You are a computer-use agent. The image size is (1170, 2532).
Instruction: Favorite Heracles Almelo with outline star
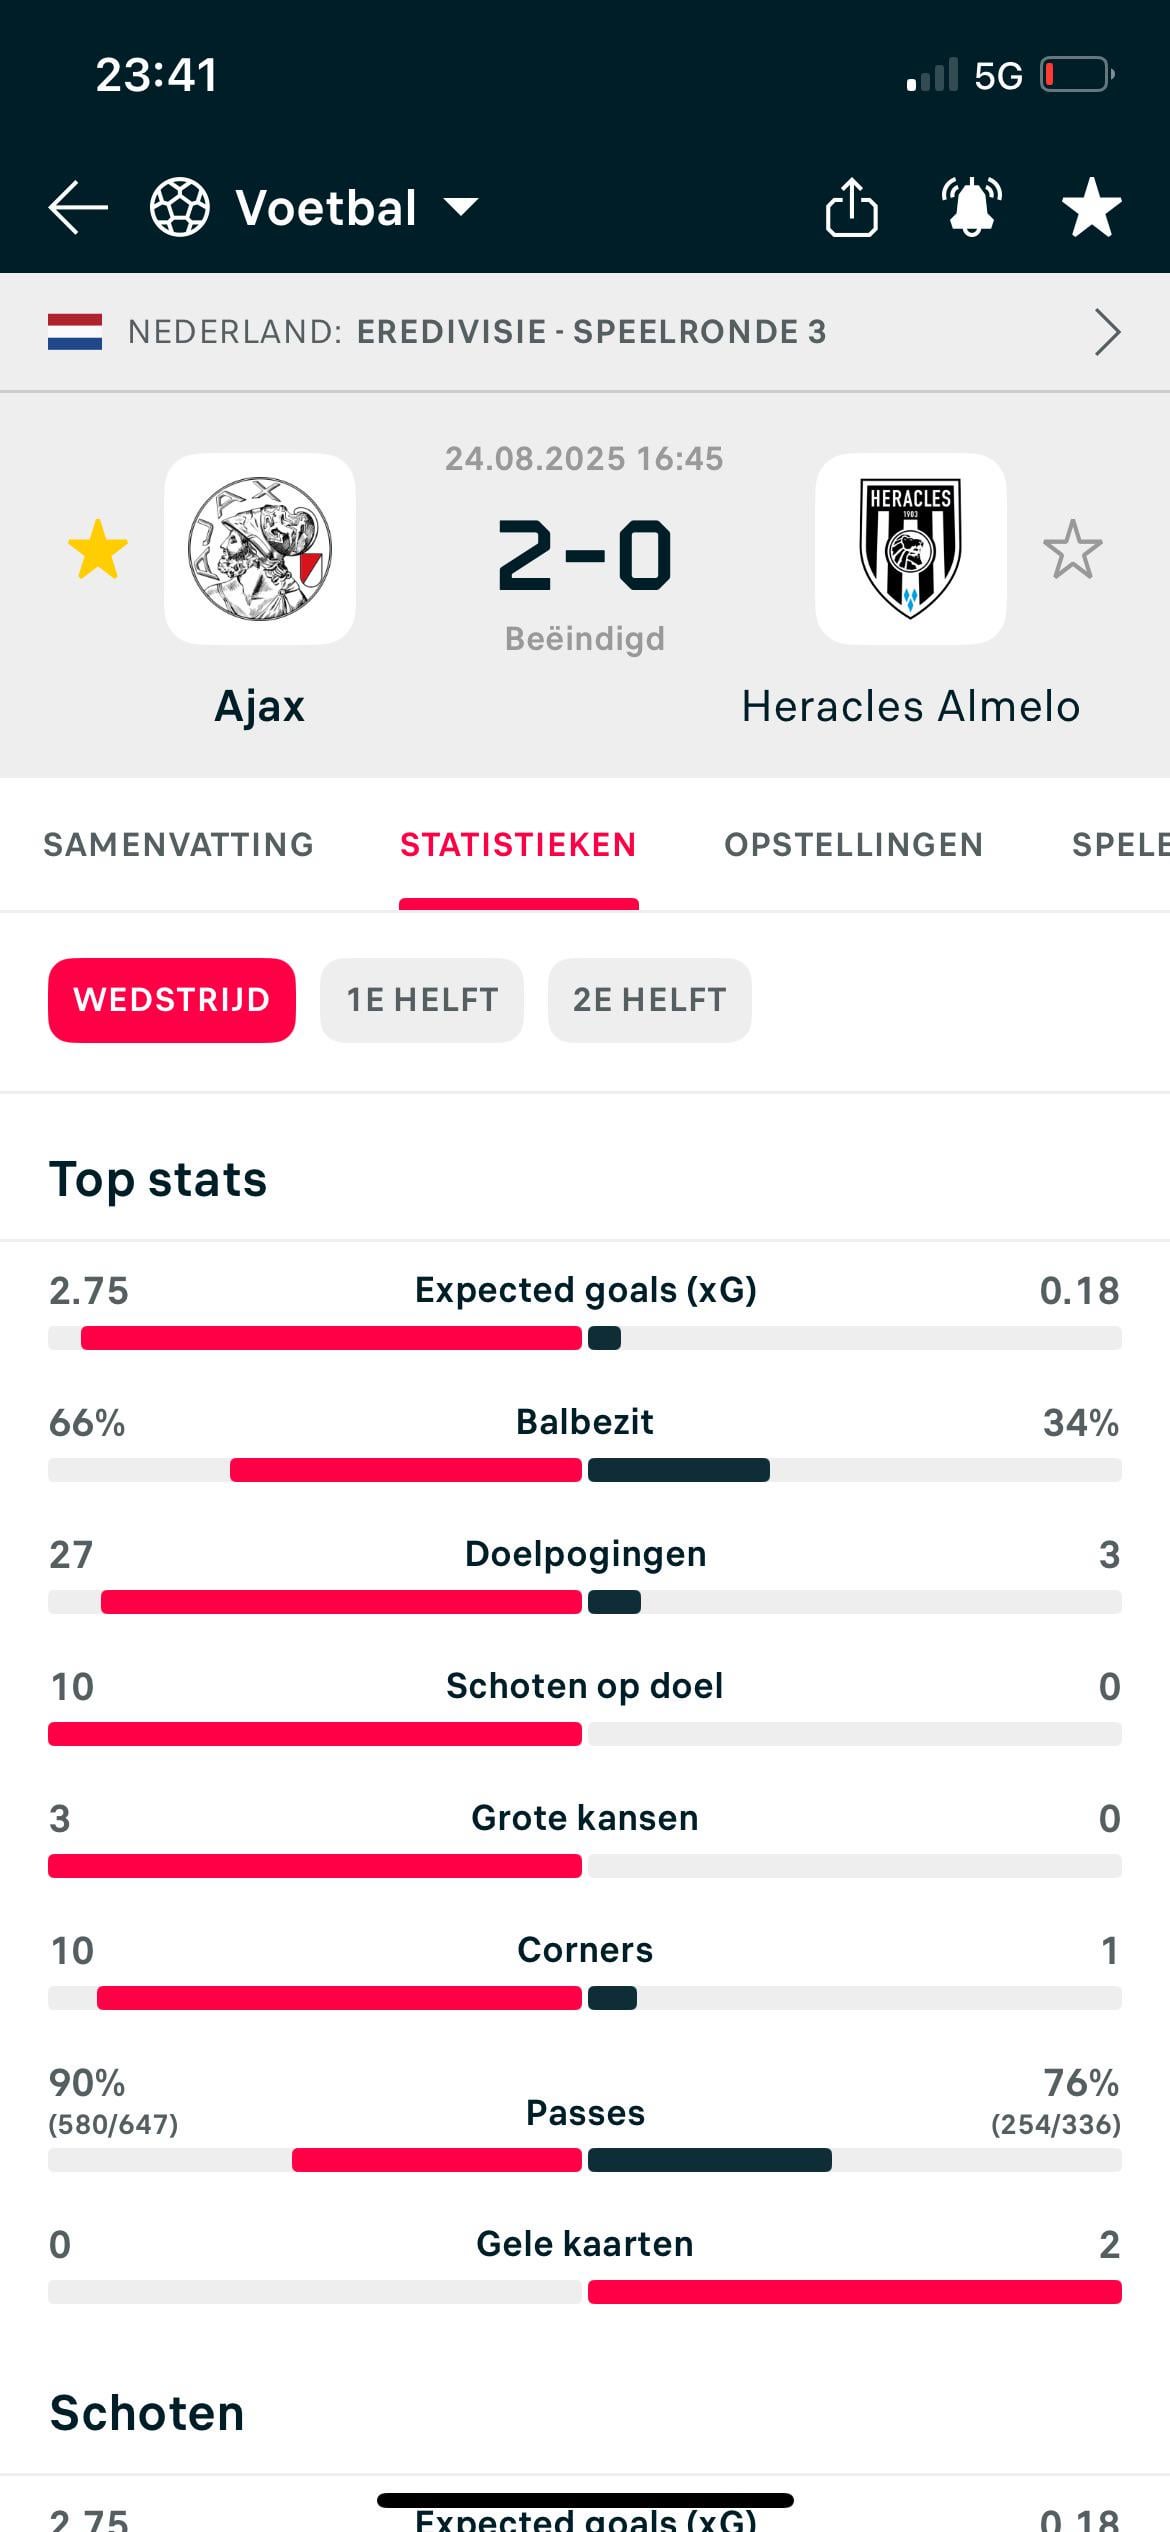click(1072, 549)
